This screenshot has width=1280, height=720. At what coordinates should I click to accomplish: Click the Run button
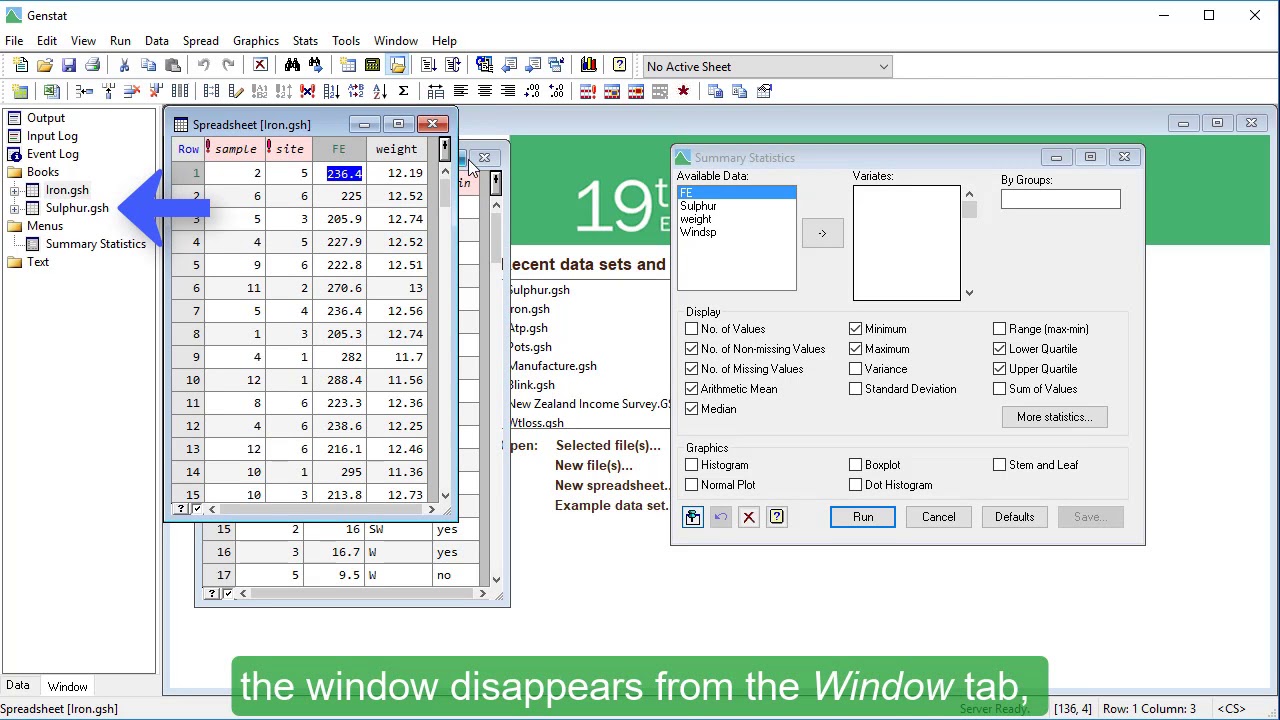[x=863, y=517]
